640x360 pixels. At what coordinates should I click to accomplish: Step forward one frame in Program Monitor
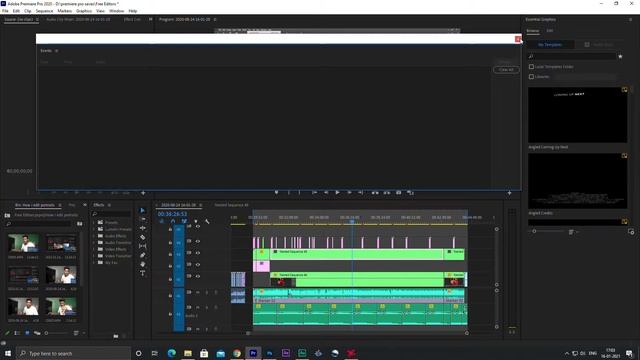(x=349, y=193)
